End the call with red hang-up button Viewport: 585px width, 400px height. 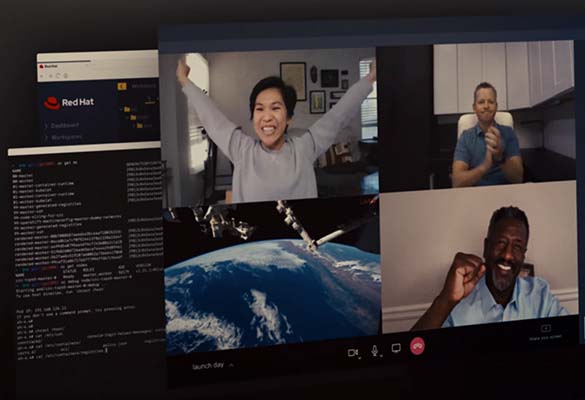coord(417,346)
